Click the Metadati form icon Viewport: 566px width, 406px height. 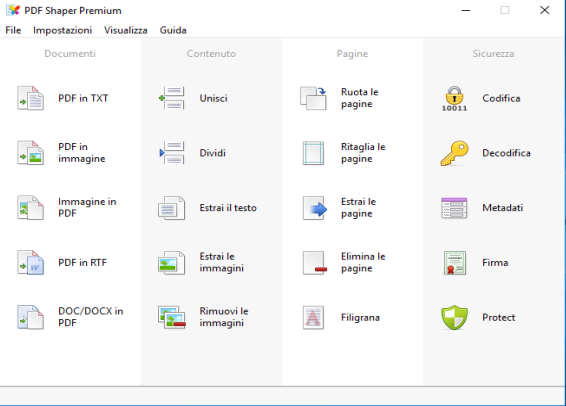pyautogui.click(x=454, y=208)
